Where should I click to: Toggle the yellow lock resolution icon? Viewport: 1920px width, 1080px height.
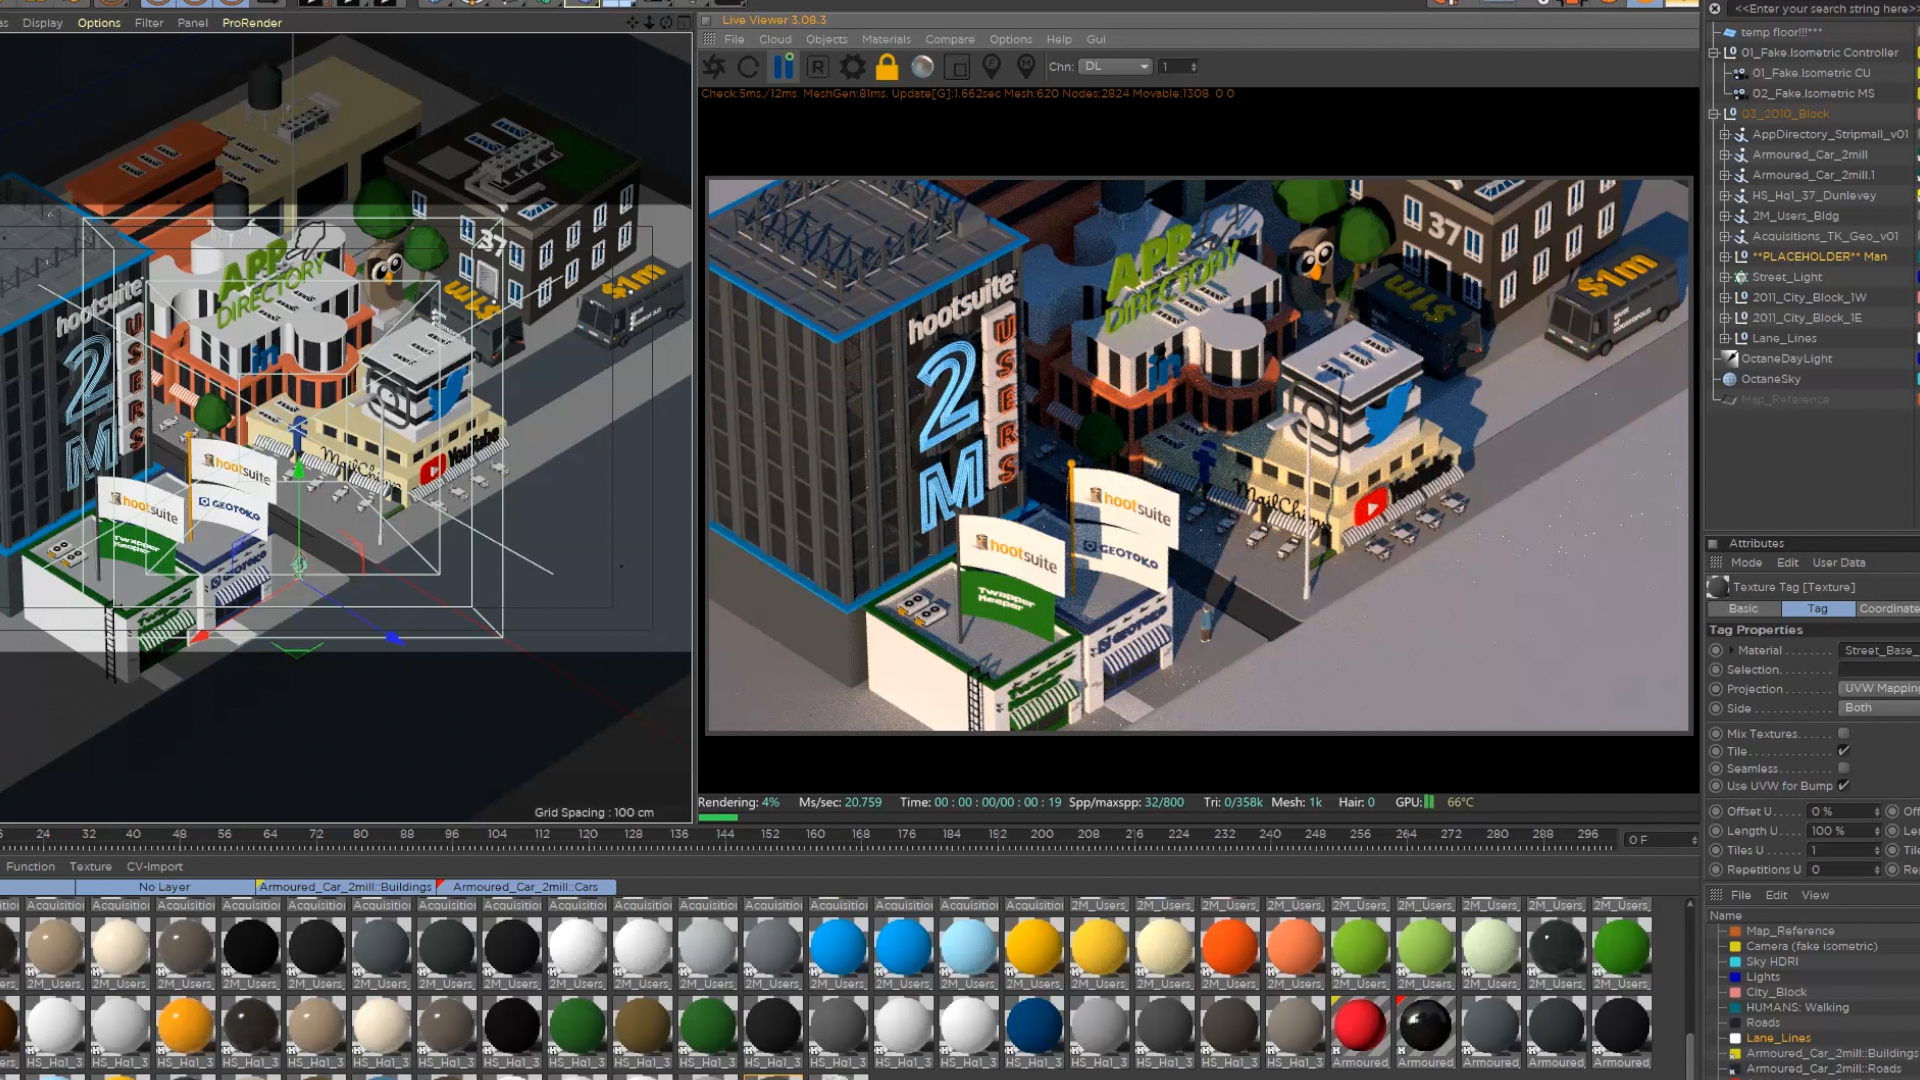coord(887,67)
